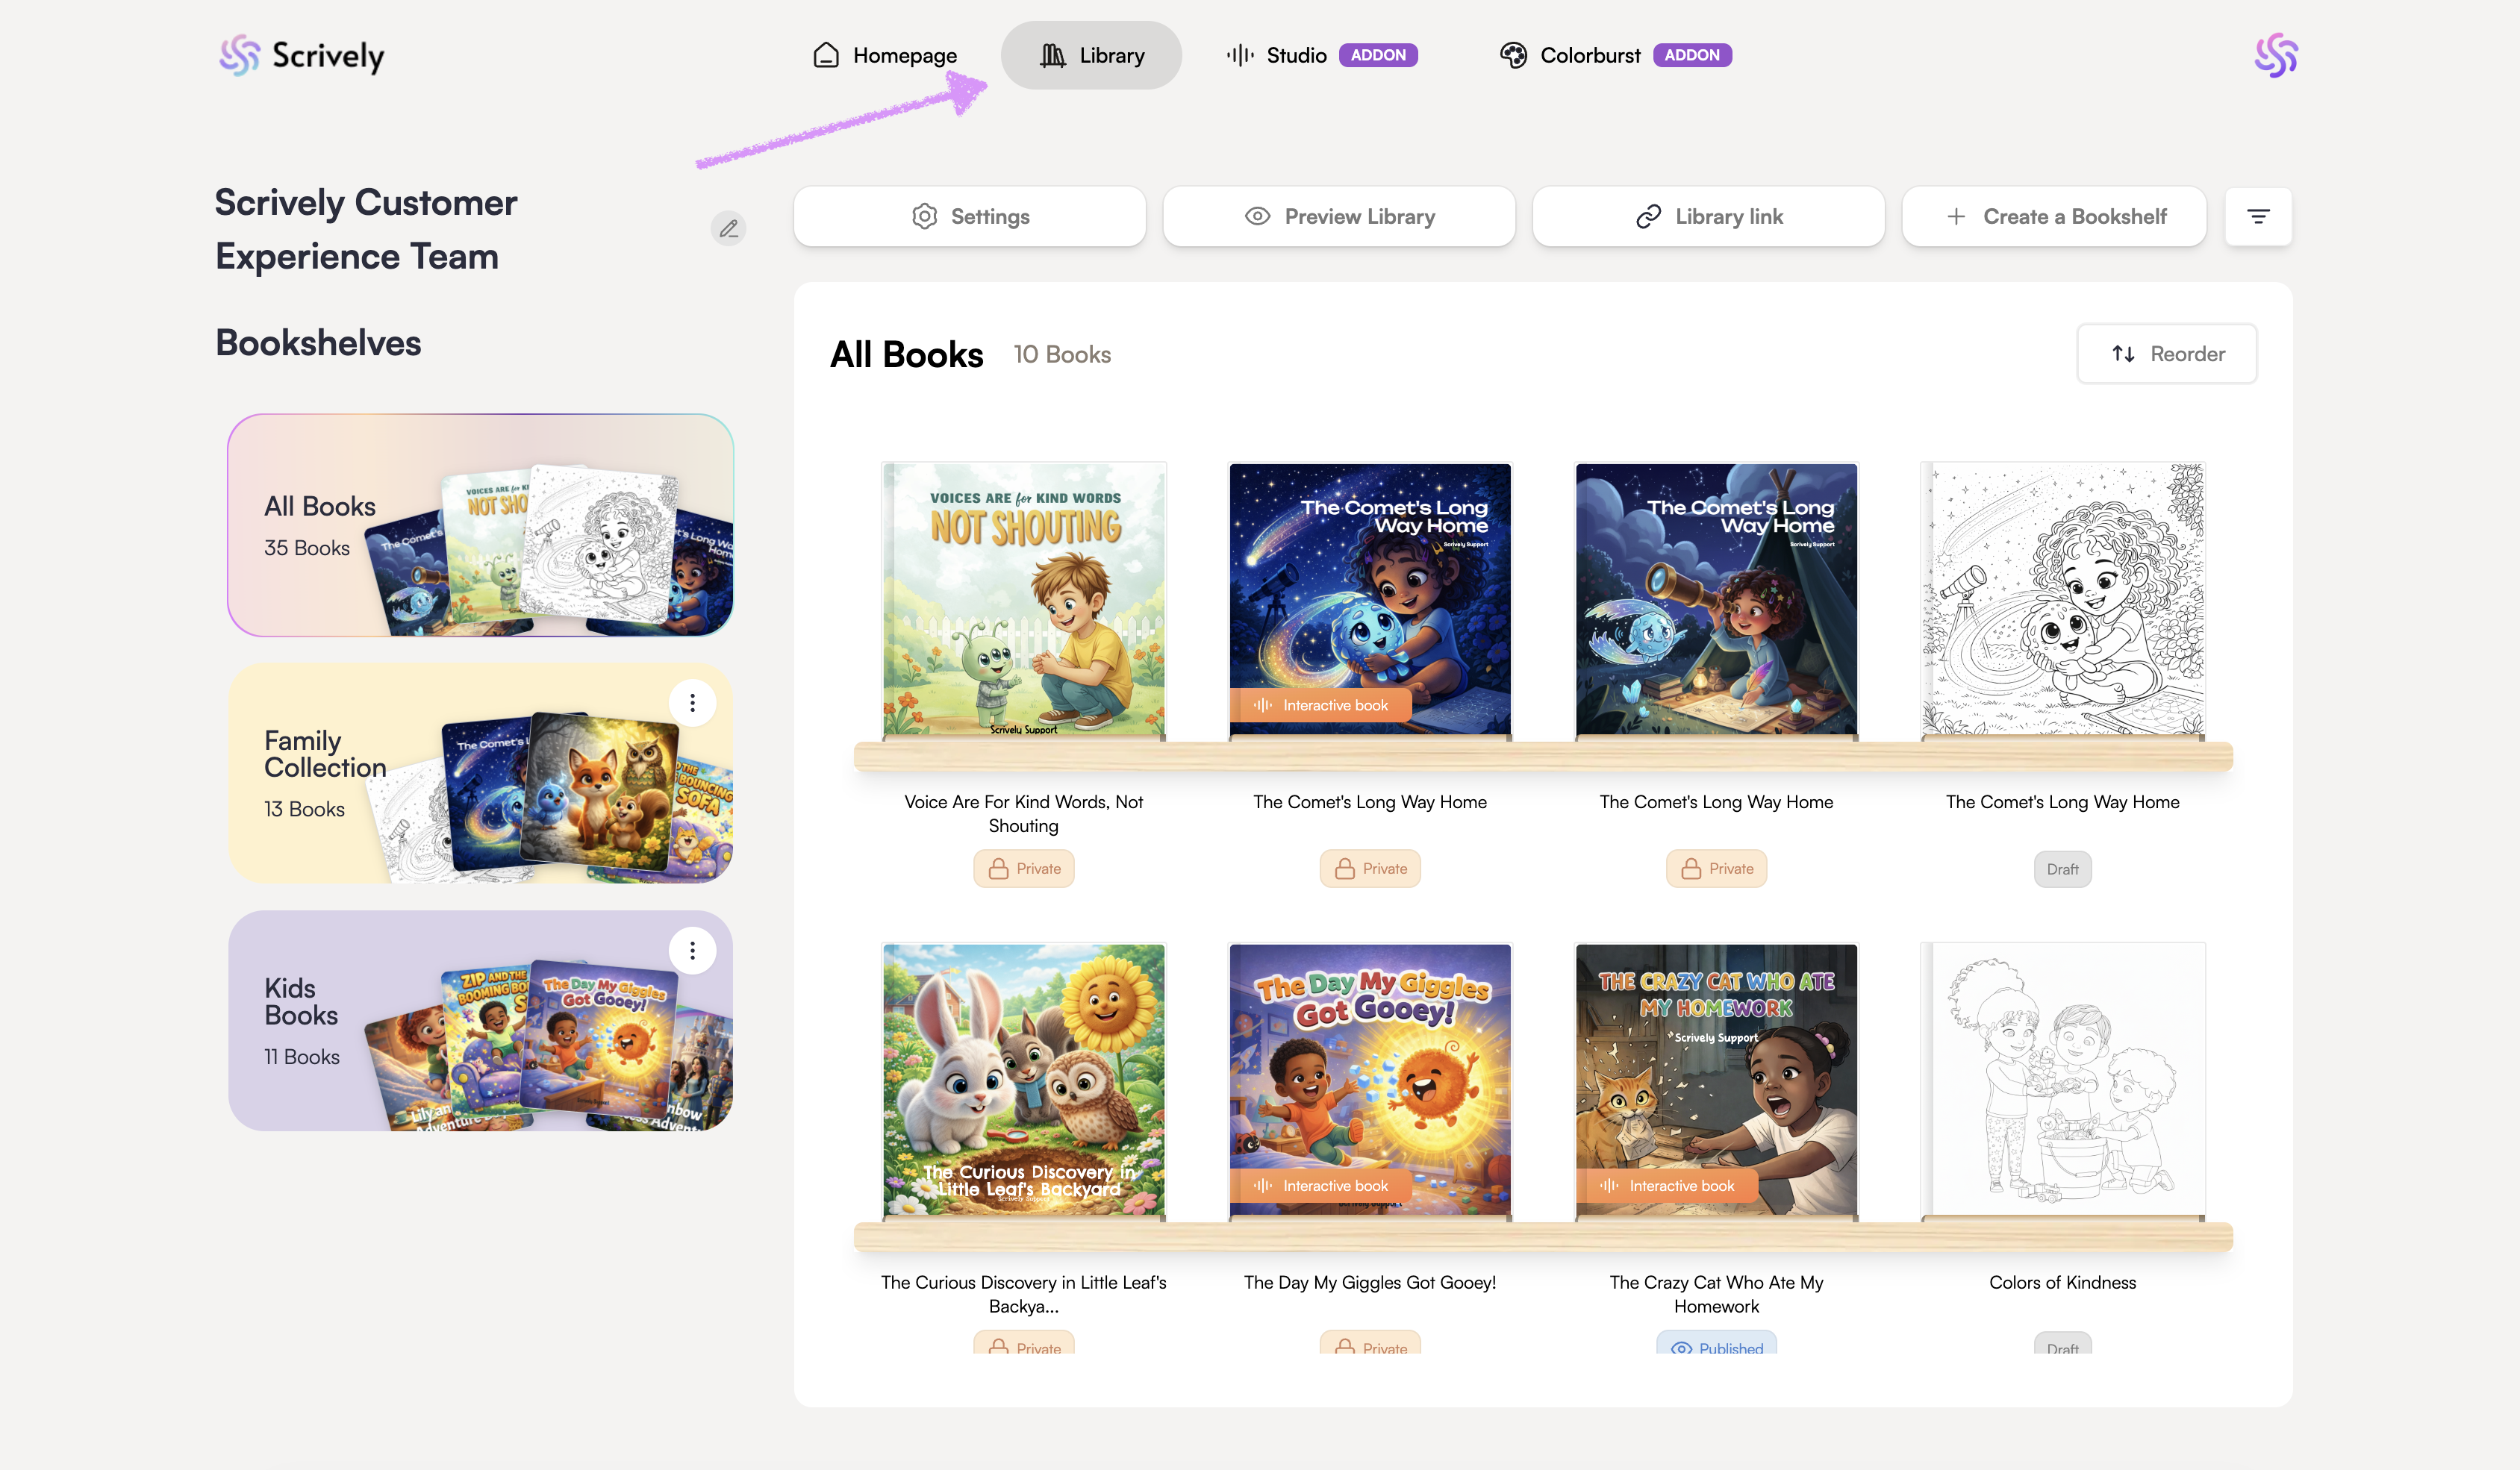
Task: Click Private badge under Voice Are For Kind Words
Action: (x=1023, y=868)
